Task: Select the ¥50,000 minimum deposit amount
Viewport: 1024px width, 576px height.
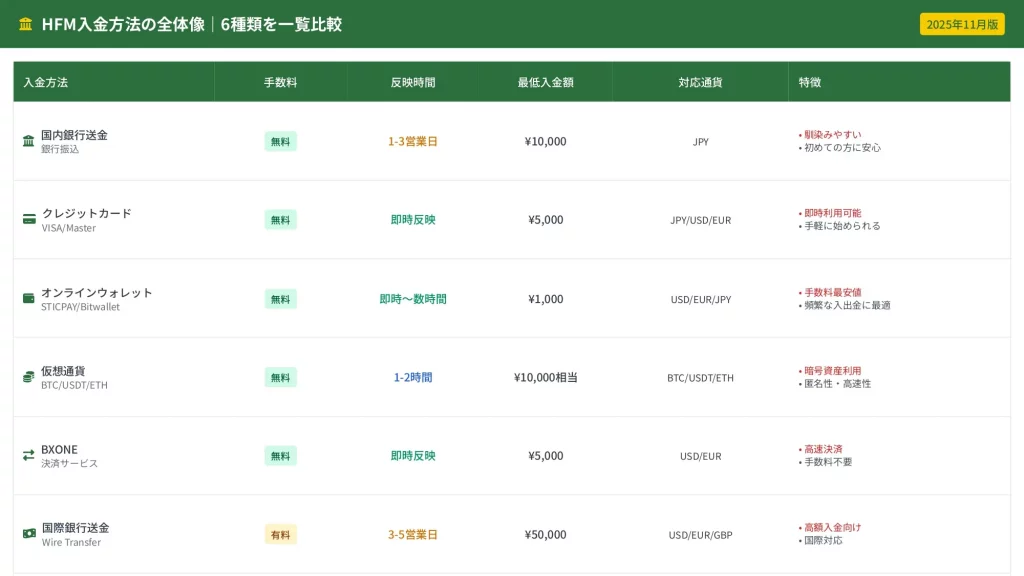Action: (x=545, y=535)
